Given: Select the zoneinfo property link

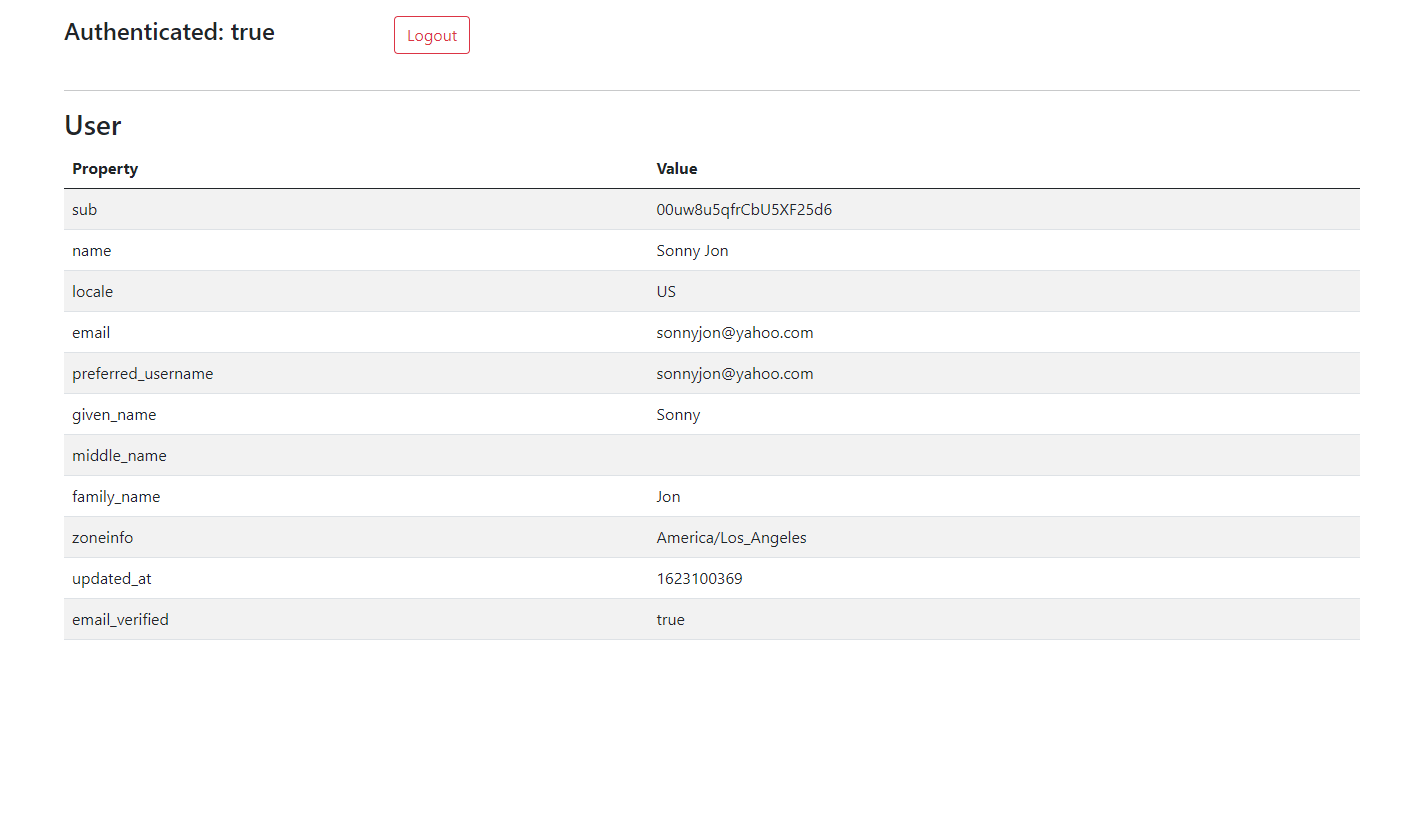Looking at the screenshot, I should (102, 537).
